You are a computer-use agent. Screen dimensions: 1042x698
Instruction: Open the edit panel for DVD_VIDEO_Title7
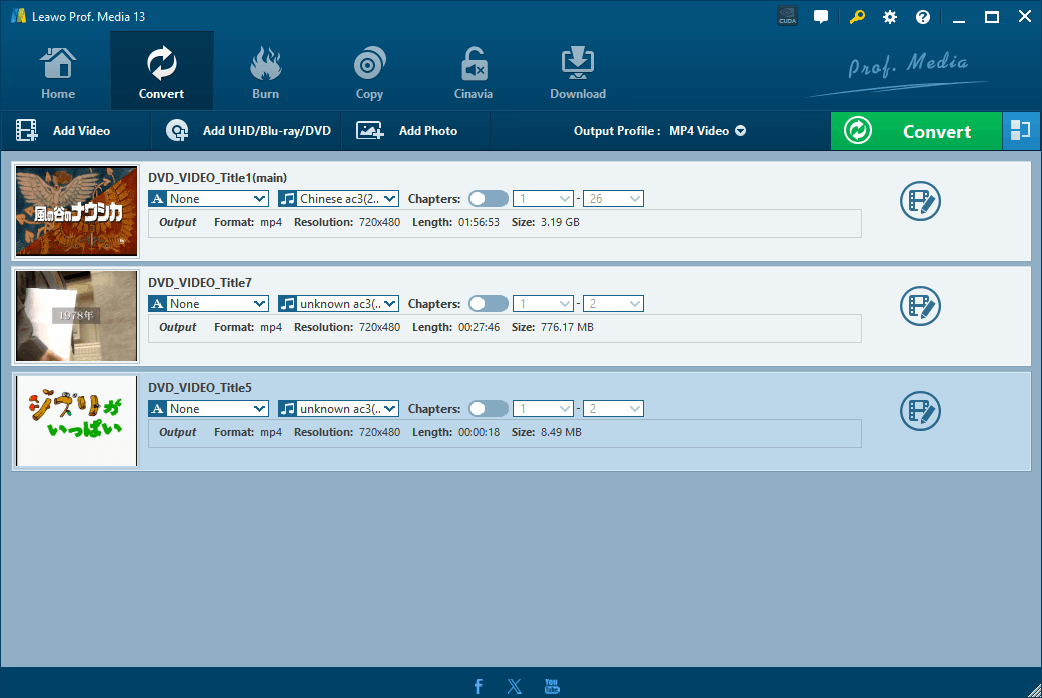(x=920, y=306)
